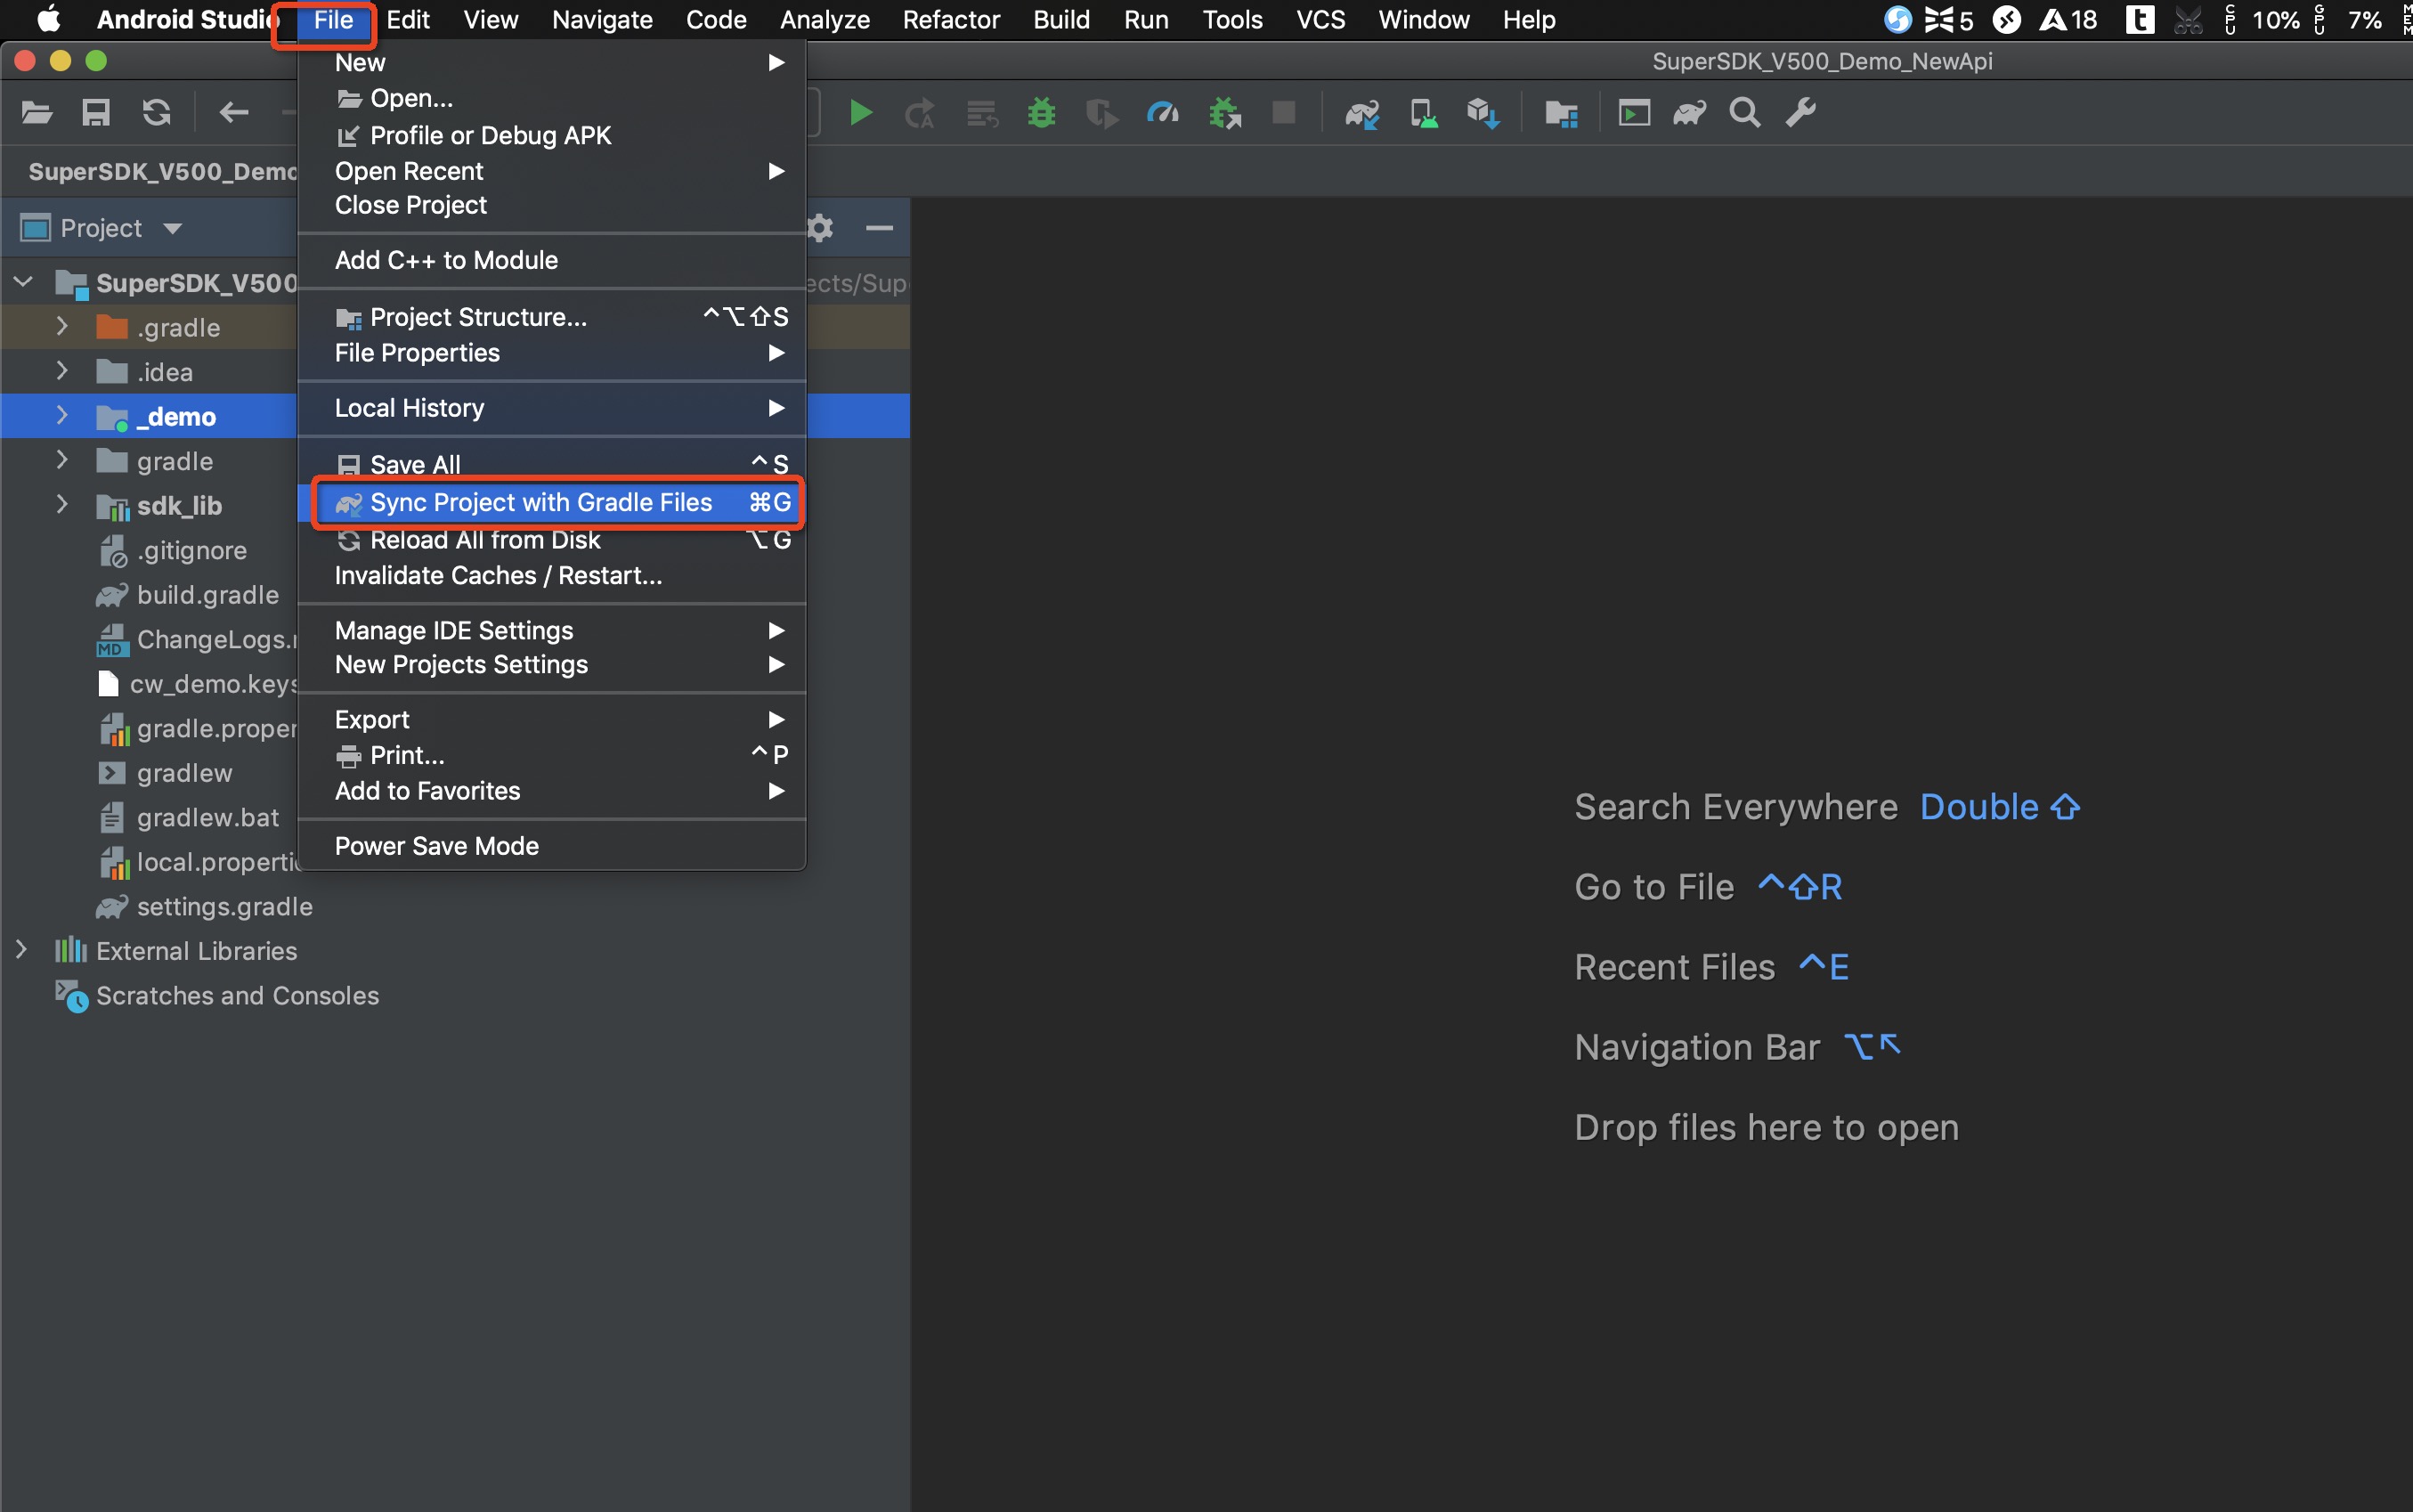The width and height of the screenshot is (2413, 1512).
Task: Open SDK Manager cube icon
Action: 1482,113
